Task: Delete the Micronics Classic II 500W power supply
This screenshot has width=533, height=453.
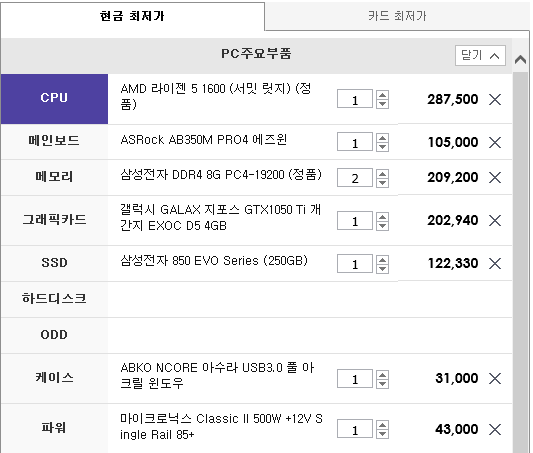Action: [x=495, y=429]
